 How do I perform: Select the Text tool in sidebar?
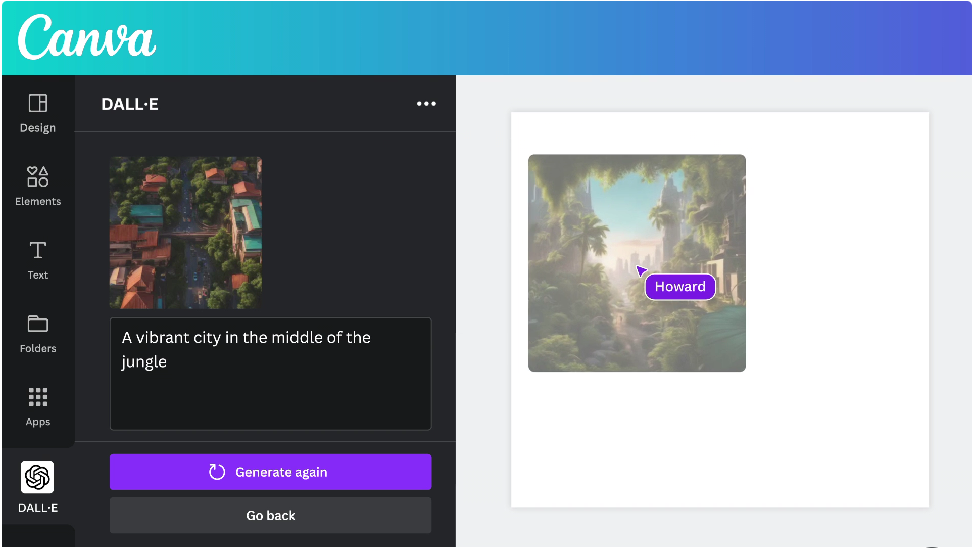[x=38, y=259]
